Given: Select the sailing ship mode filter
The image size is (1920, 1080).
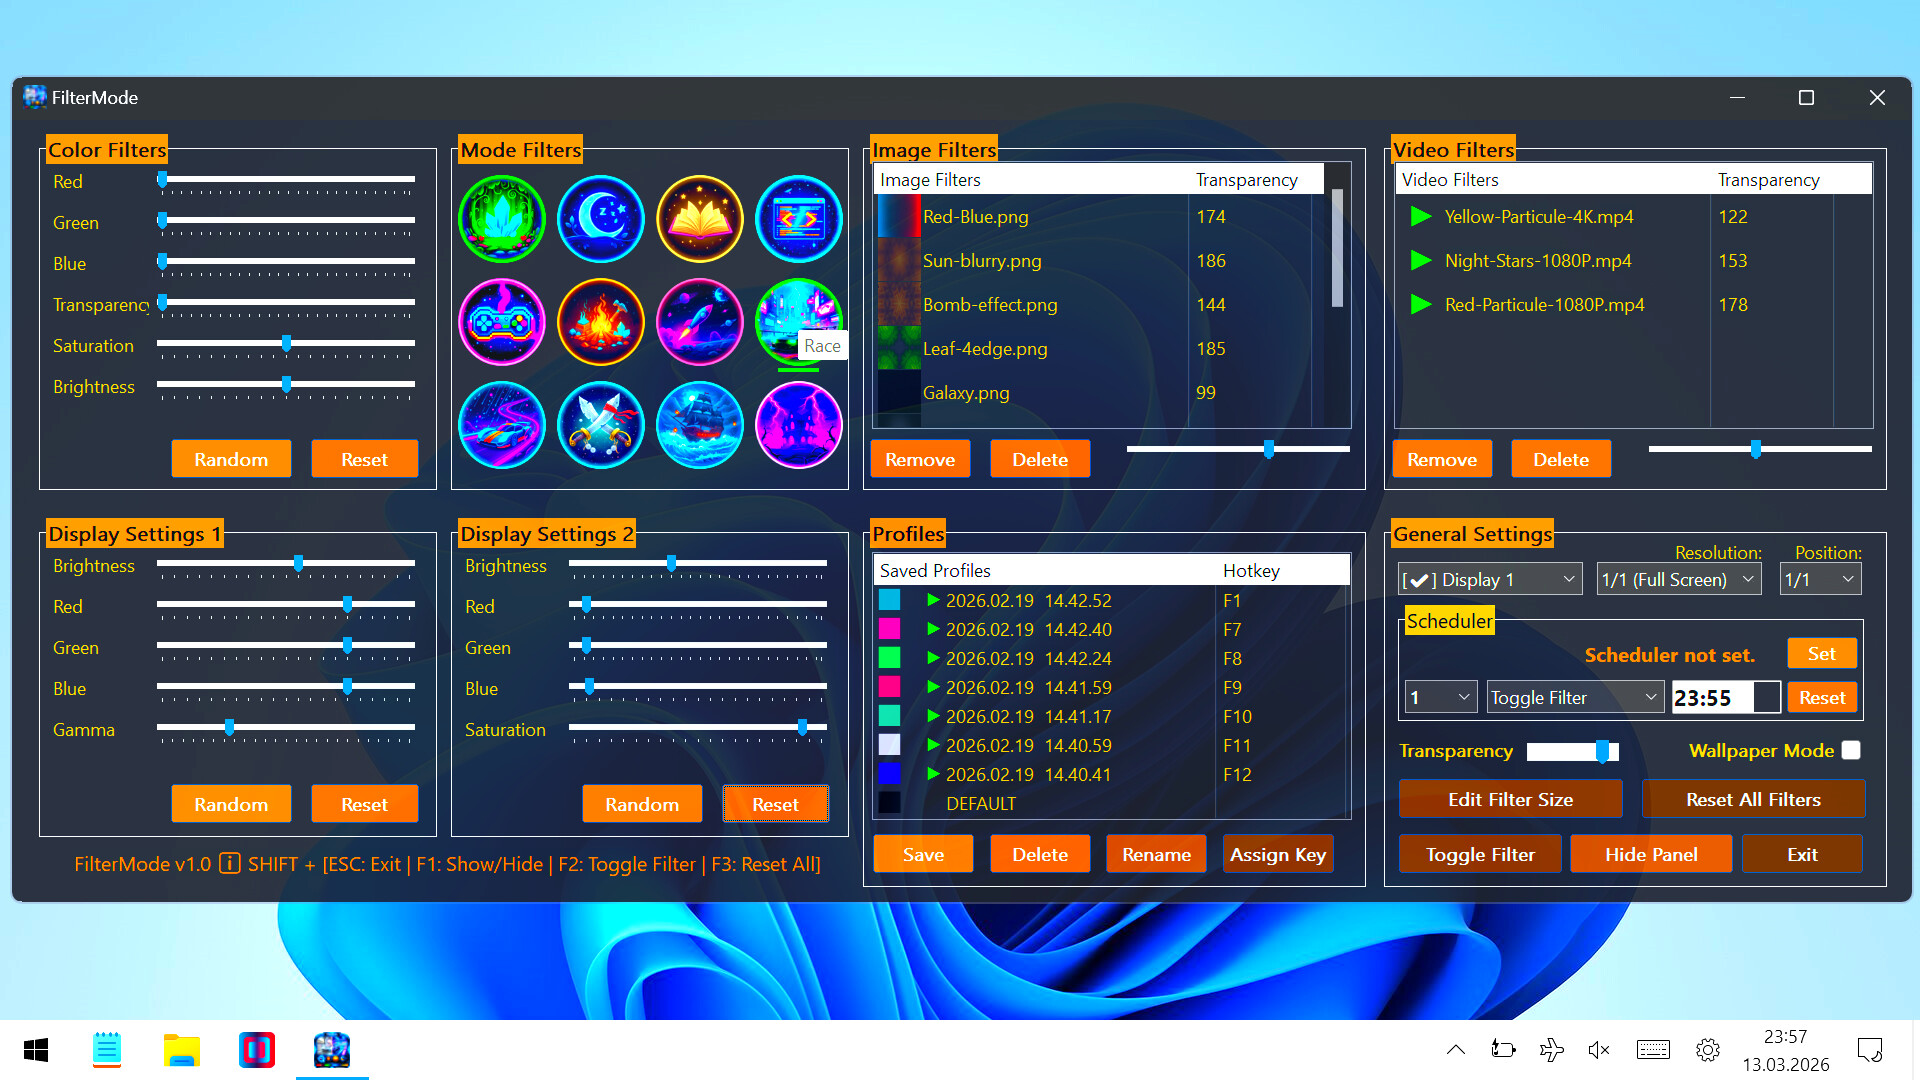Looking at the screenshot, I should tap(700, 425).
